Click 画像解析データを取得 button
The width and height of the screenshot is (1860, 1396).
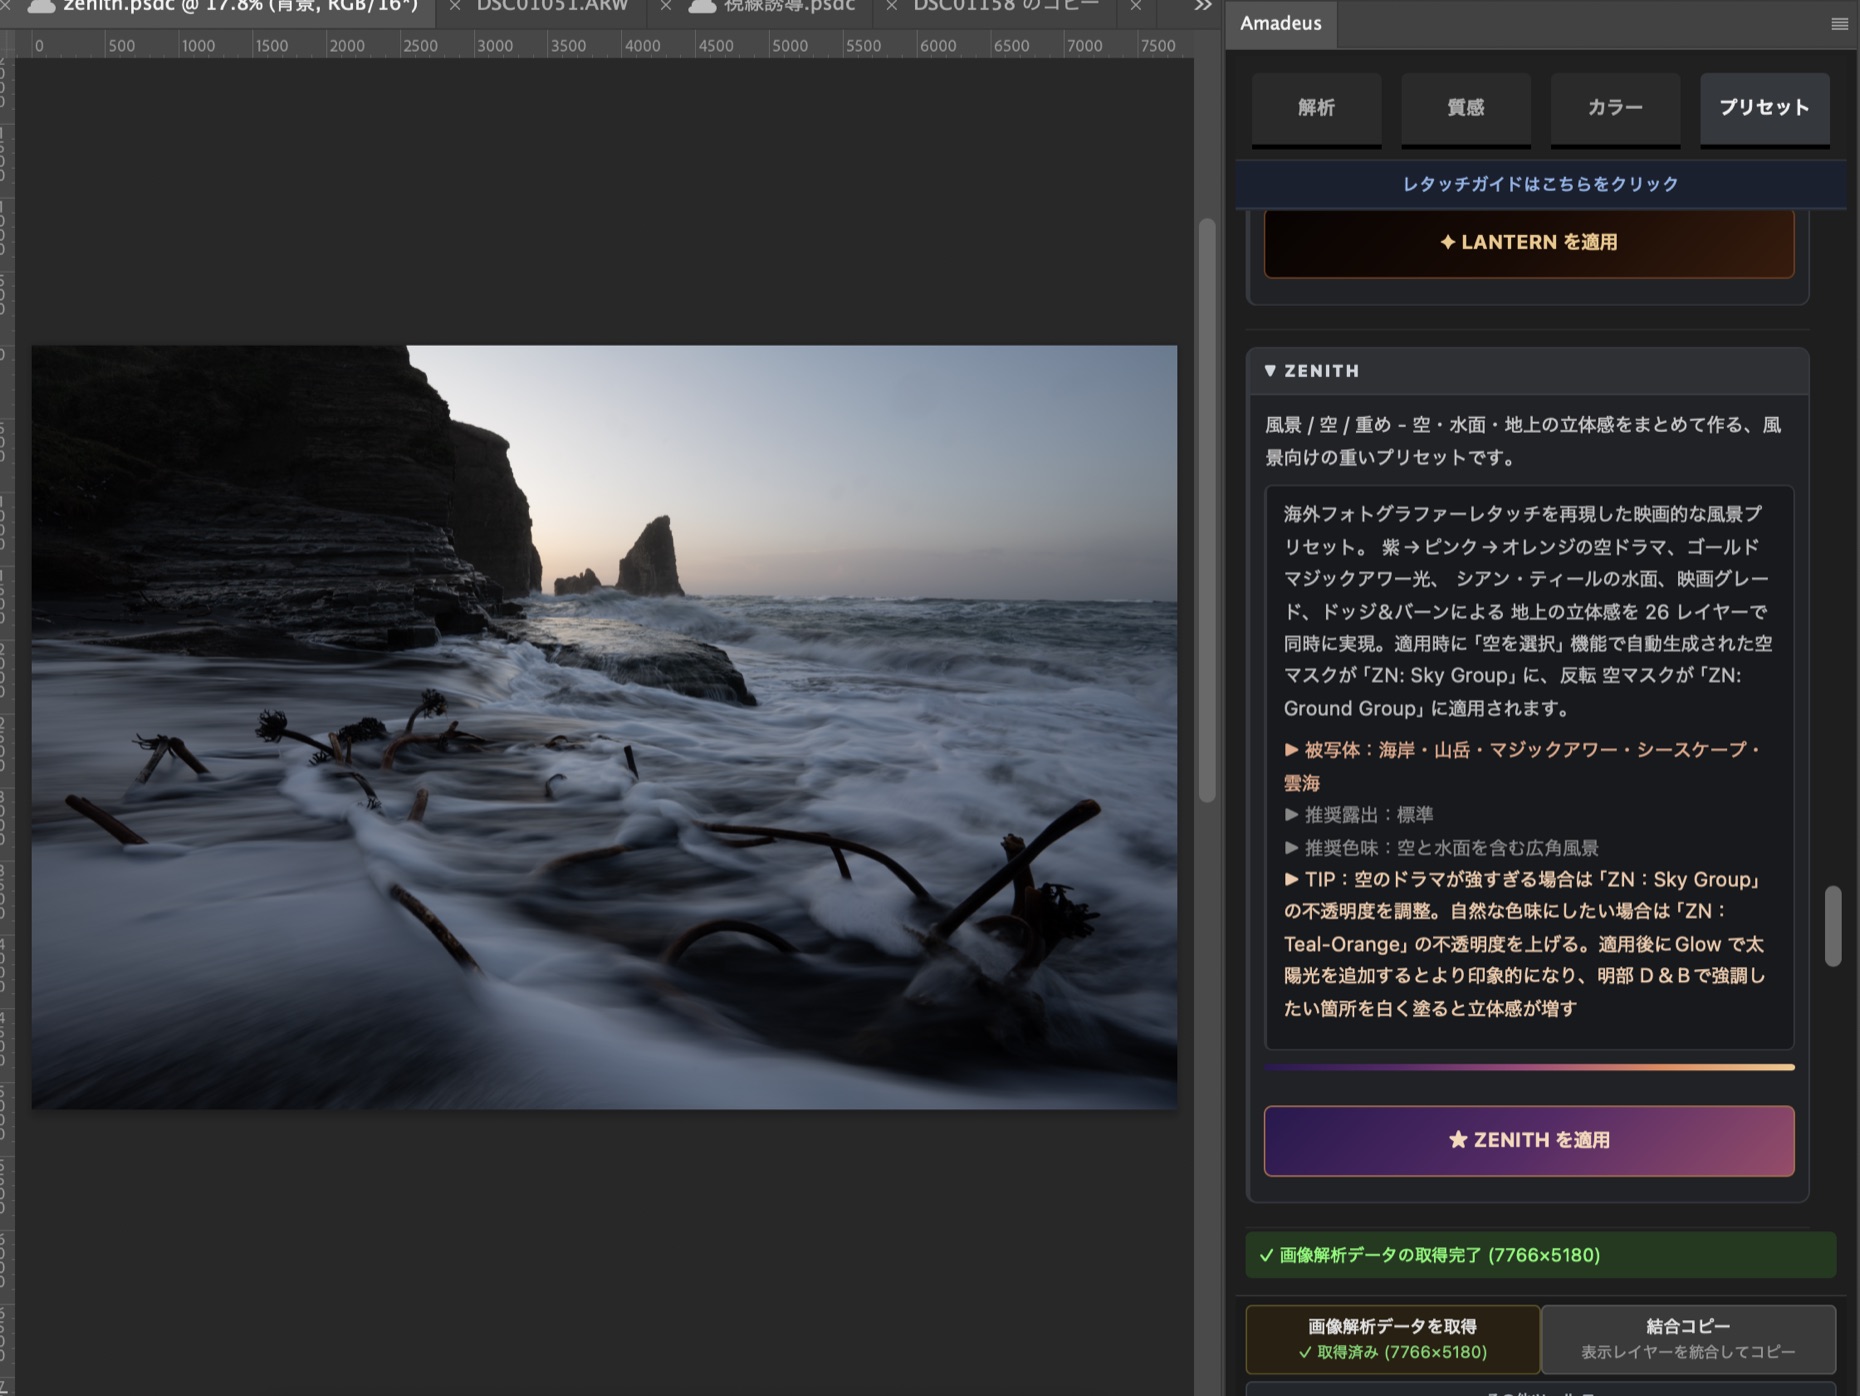[1392, 1339]
